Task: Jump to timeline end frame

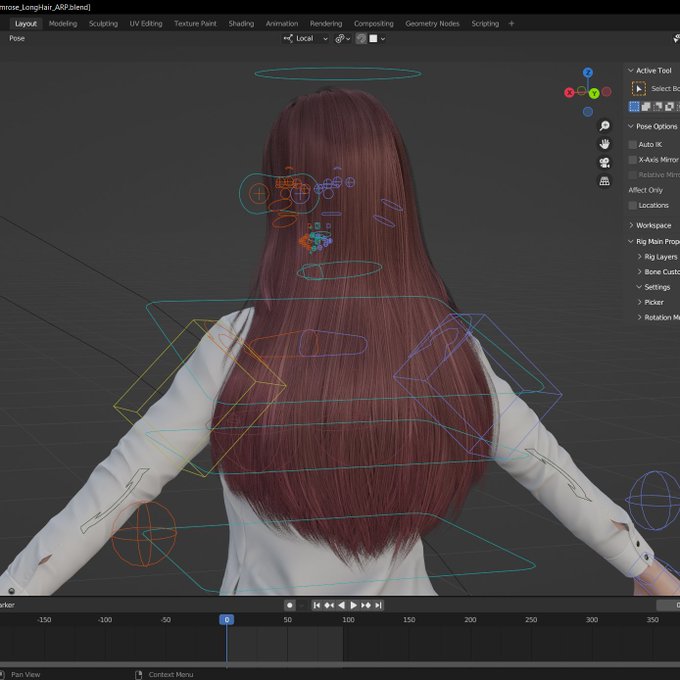Action: (x=378, y=605)
